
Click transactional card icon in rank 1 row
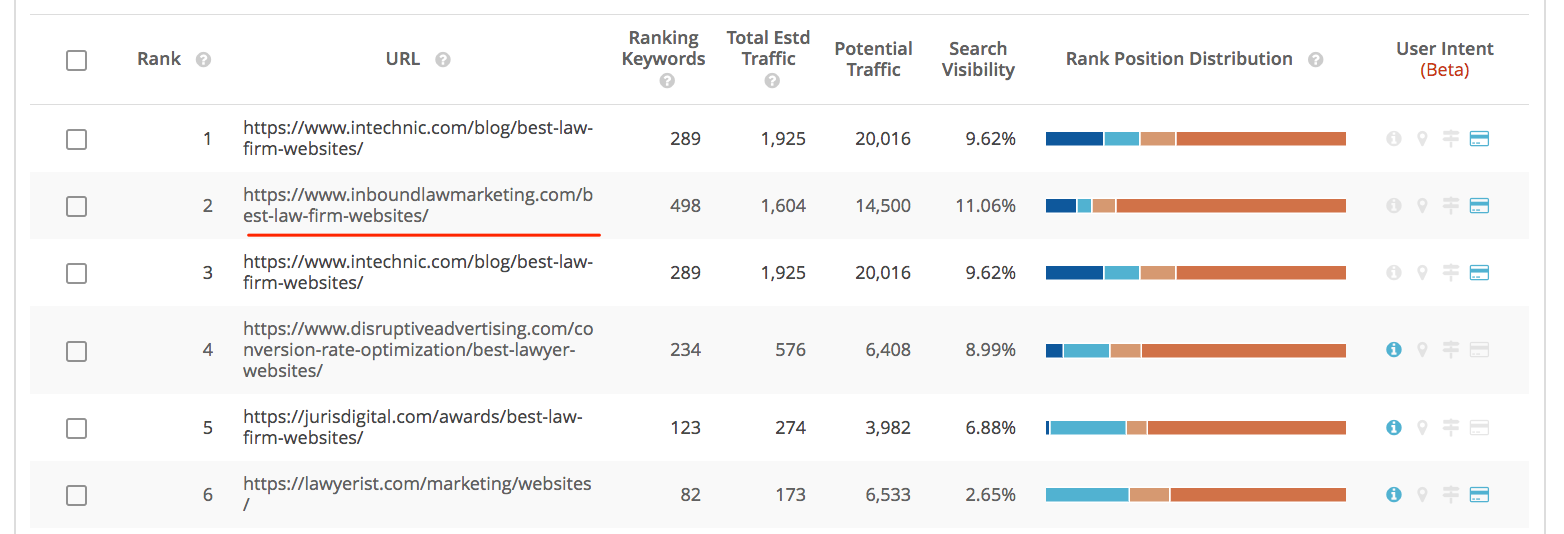1479,139
